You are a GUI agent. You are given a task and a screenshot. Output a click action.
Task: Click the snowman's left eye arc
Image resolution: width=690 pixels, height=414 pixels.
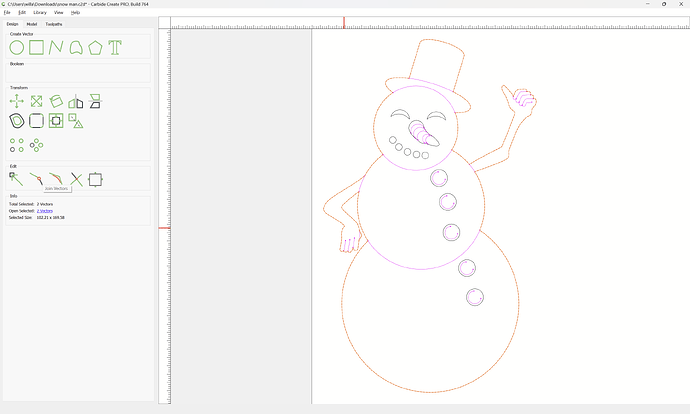click(400, 113)
